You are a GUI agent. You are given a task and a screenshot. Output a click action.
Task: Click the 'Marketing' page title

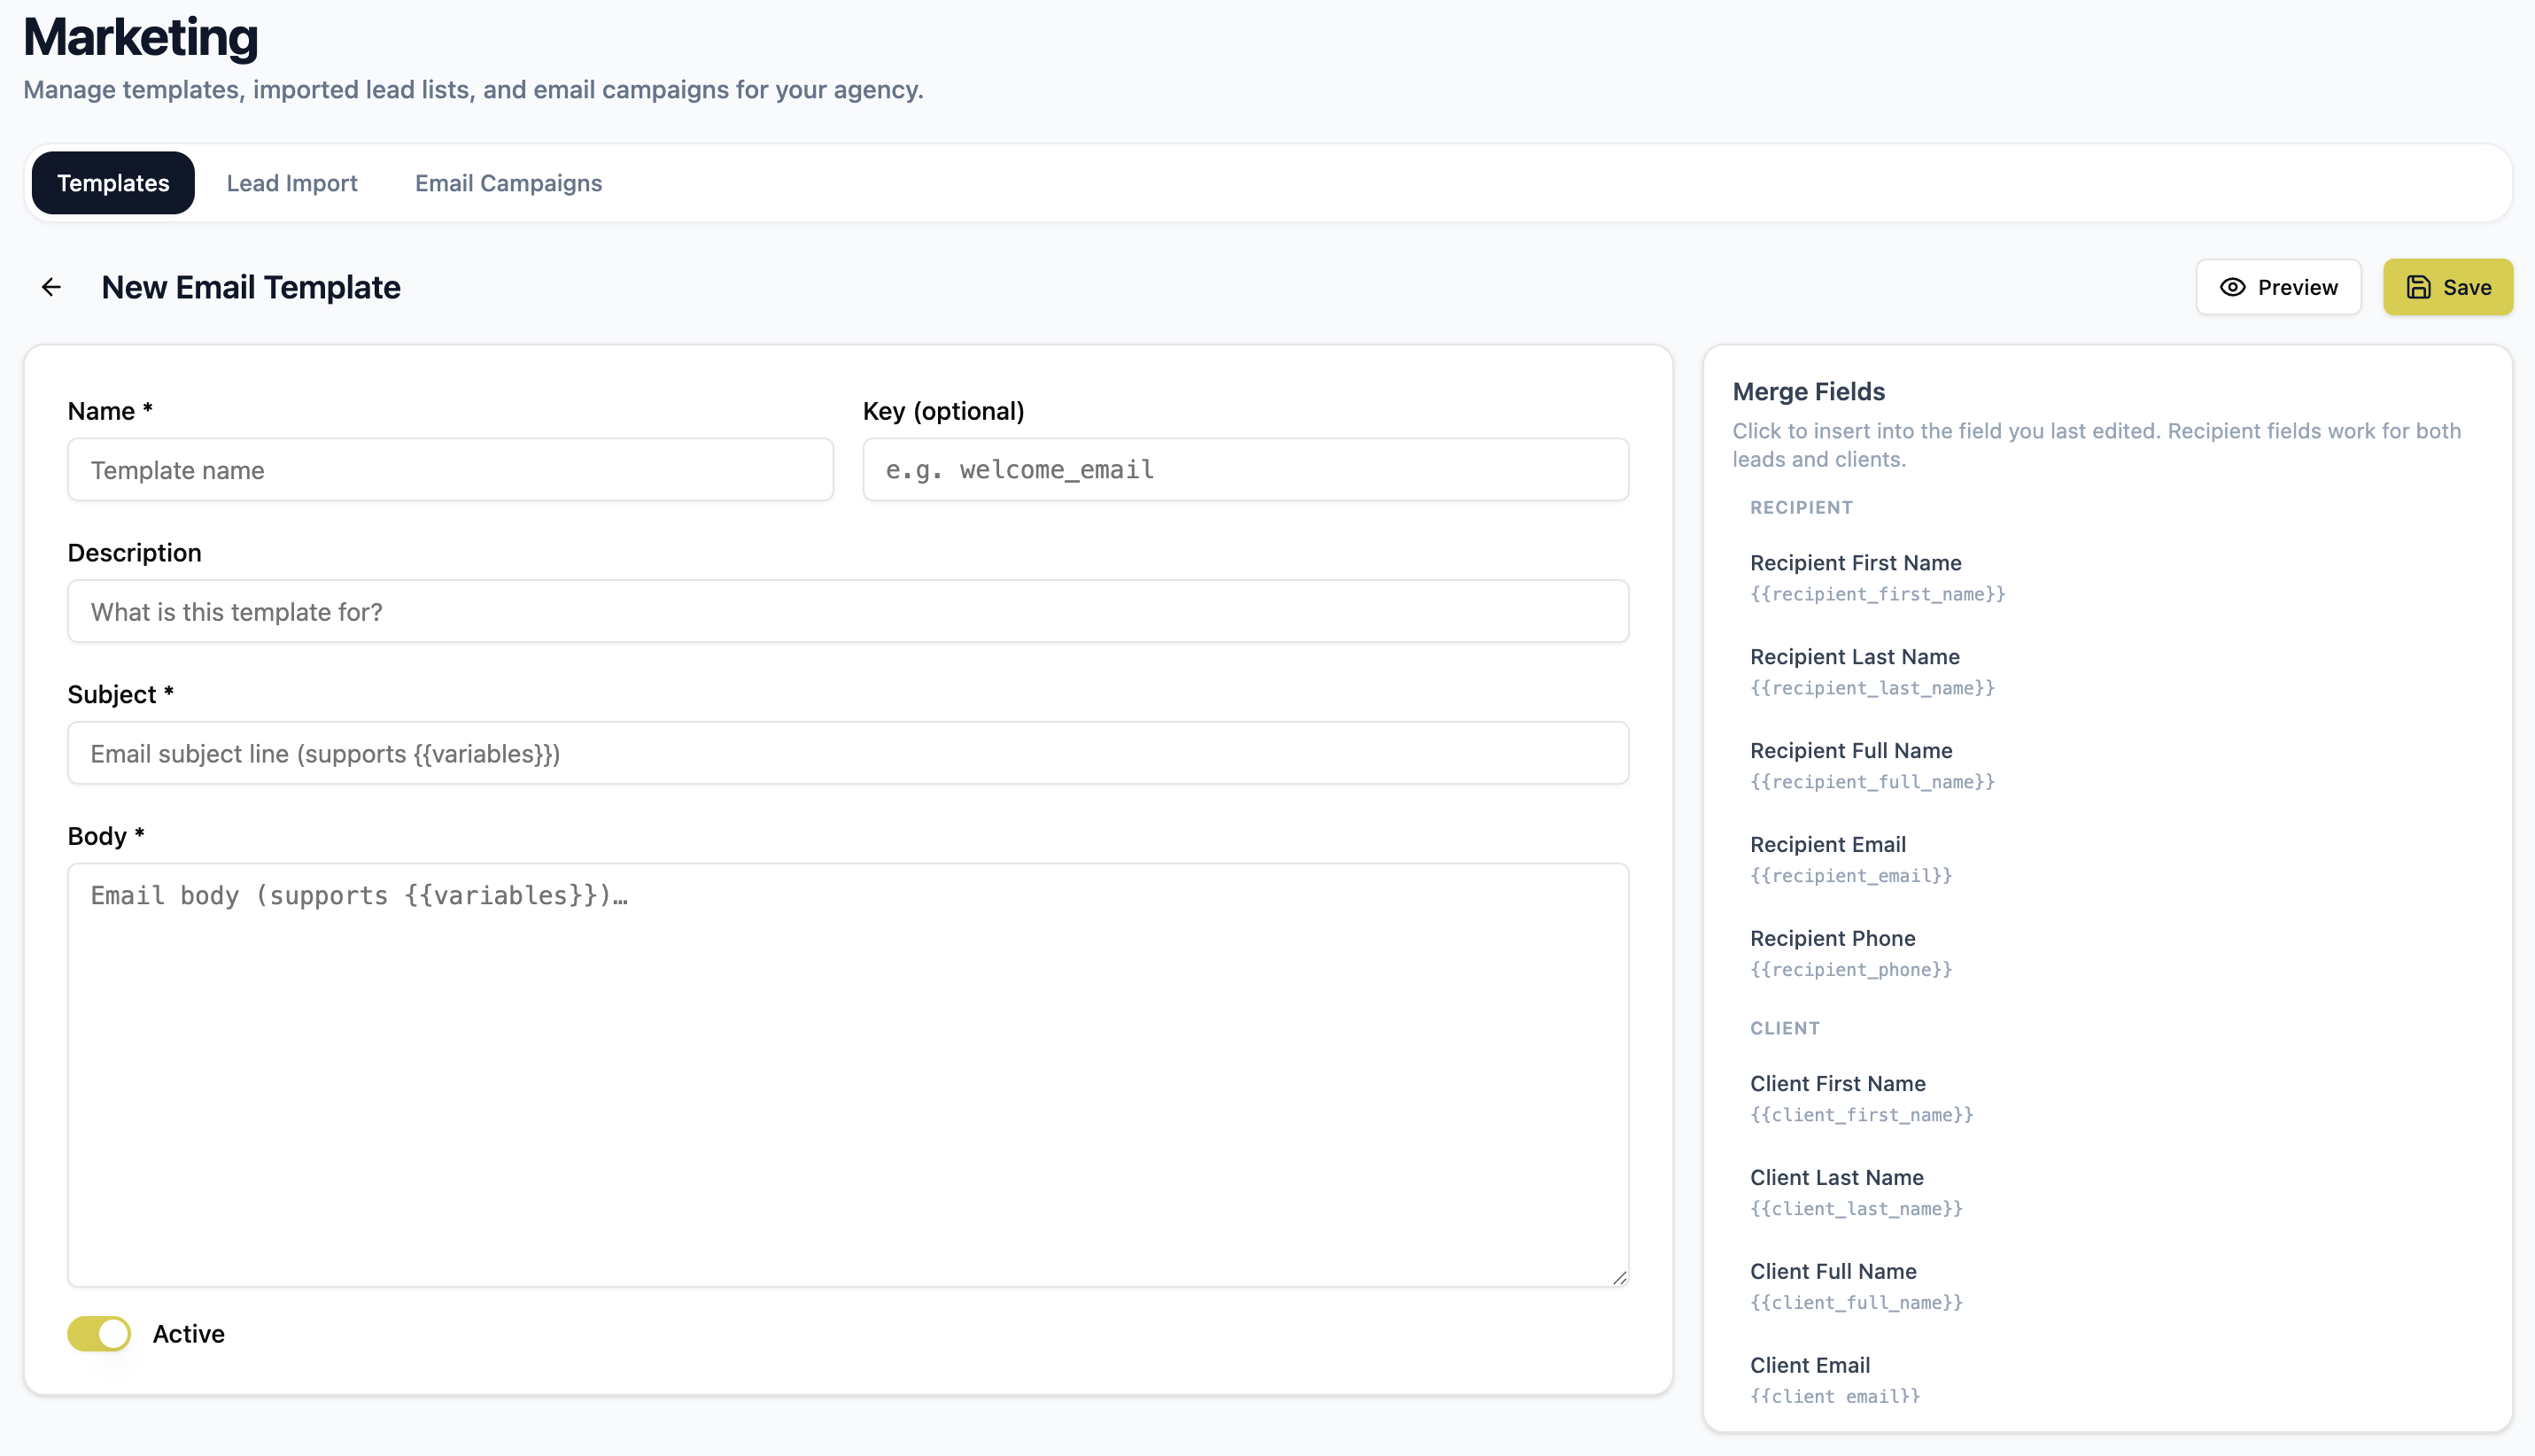pos(140,37)
